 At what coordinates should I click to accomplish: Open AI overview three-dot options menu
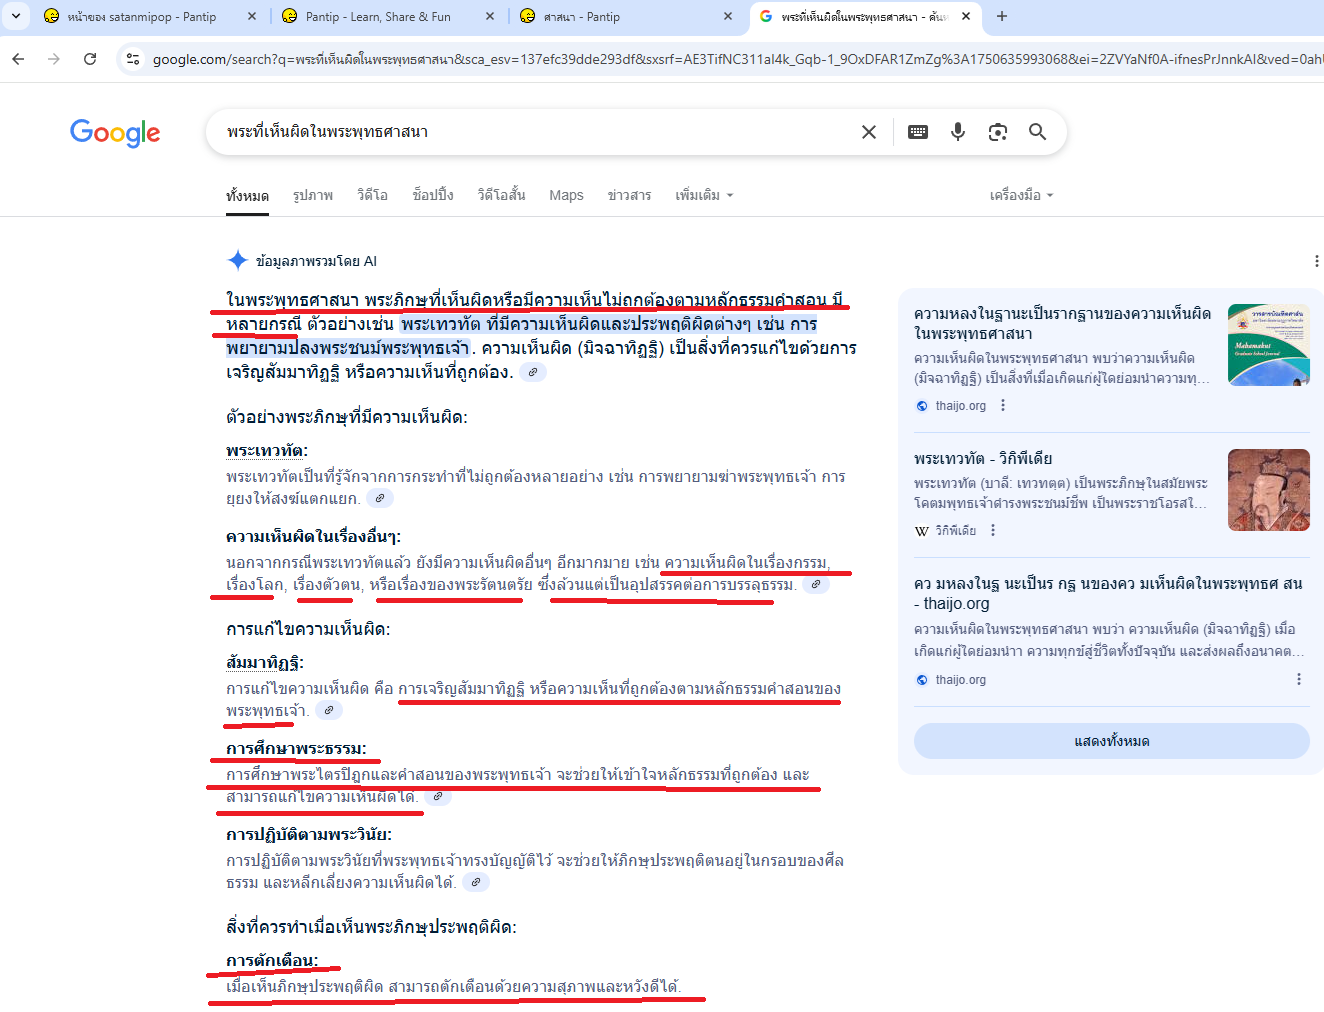1316,261
